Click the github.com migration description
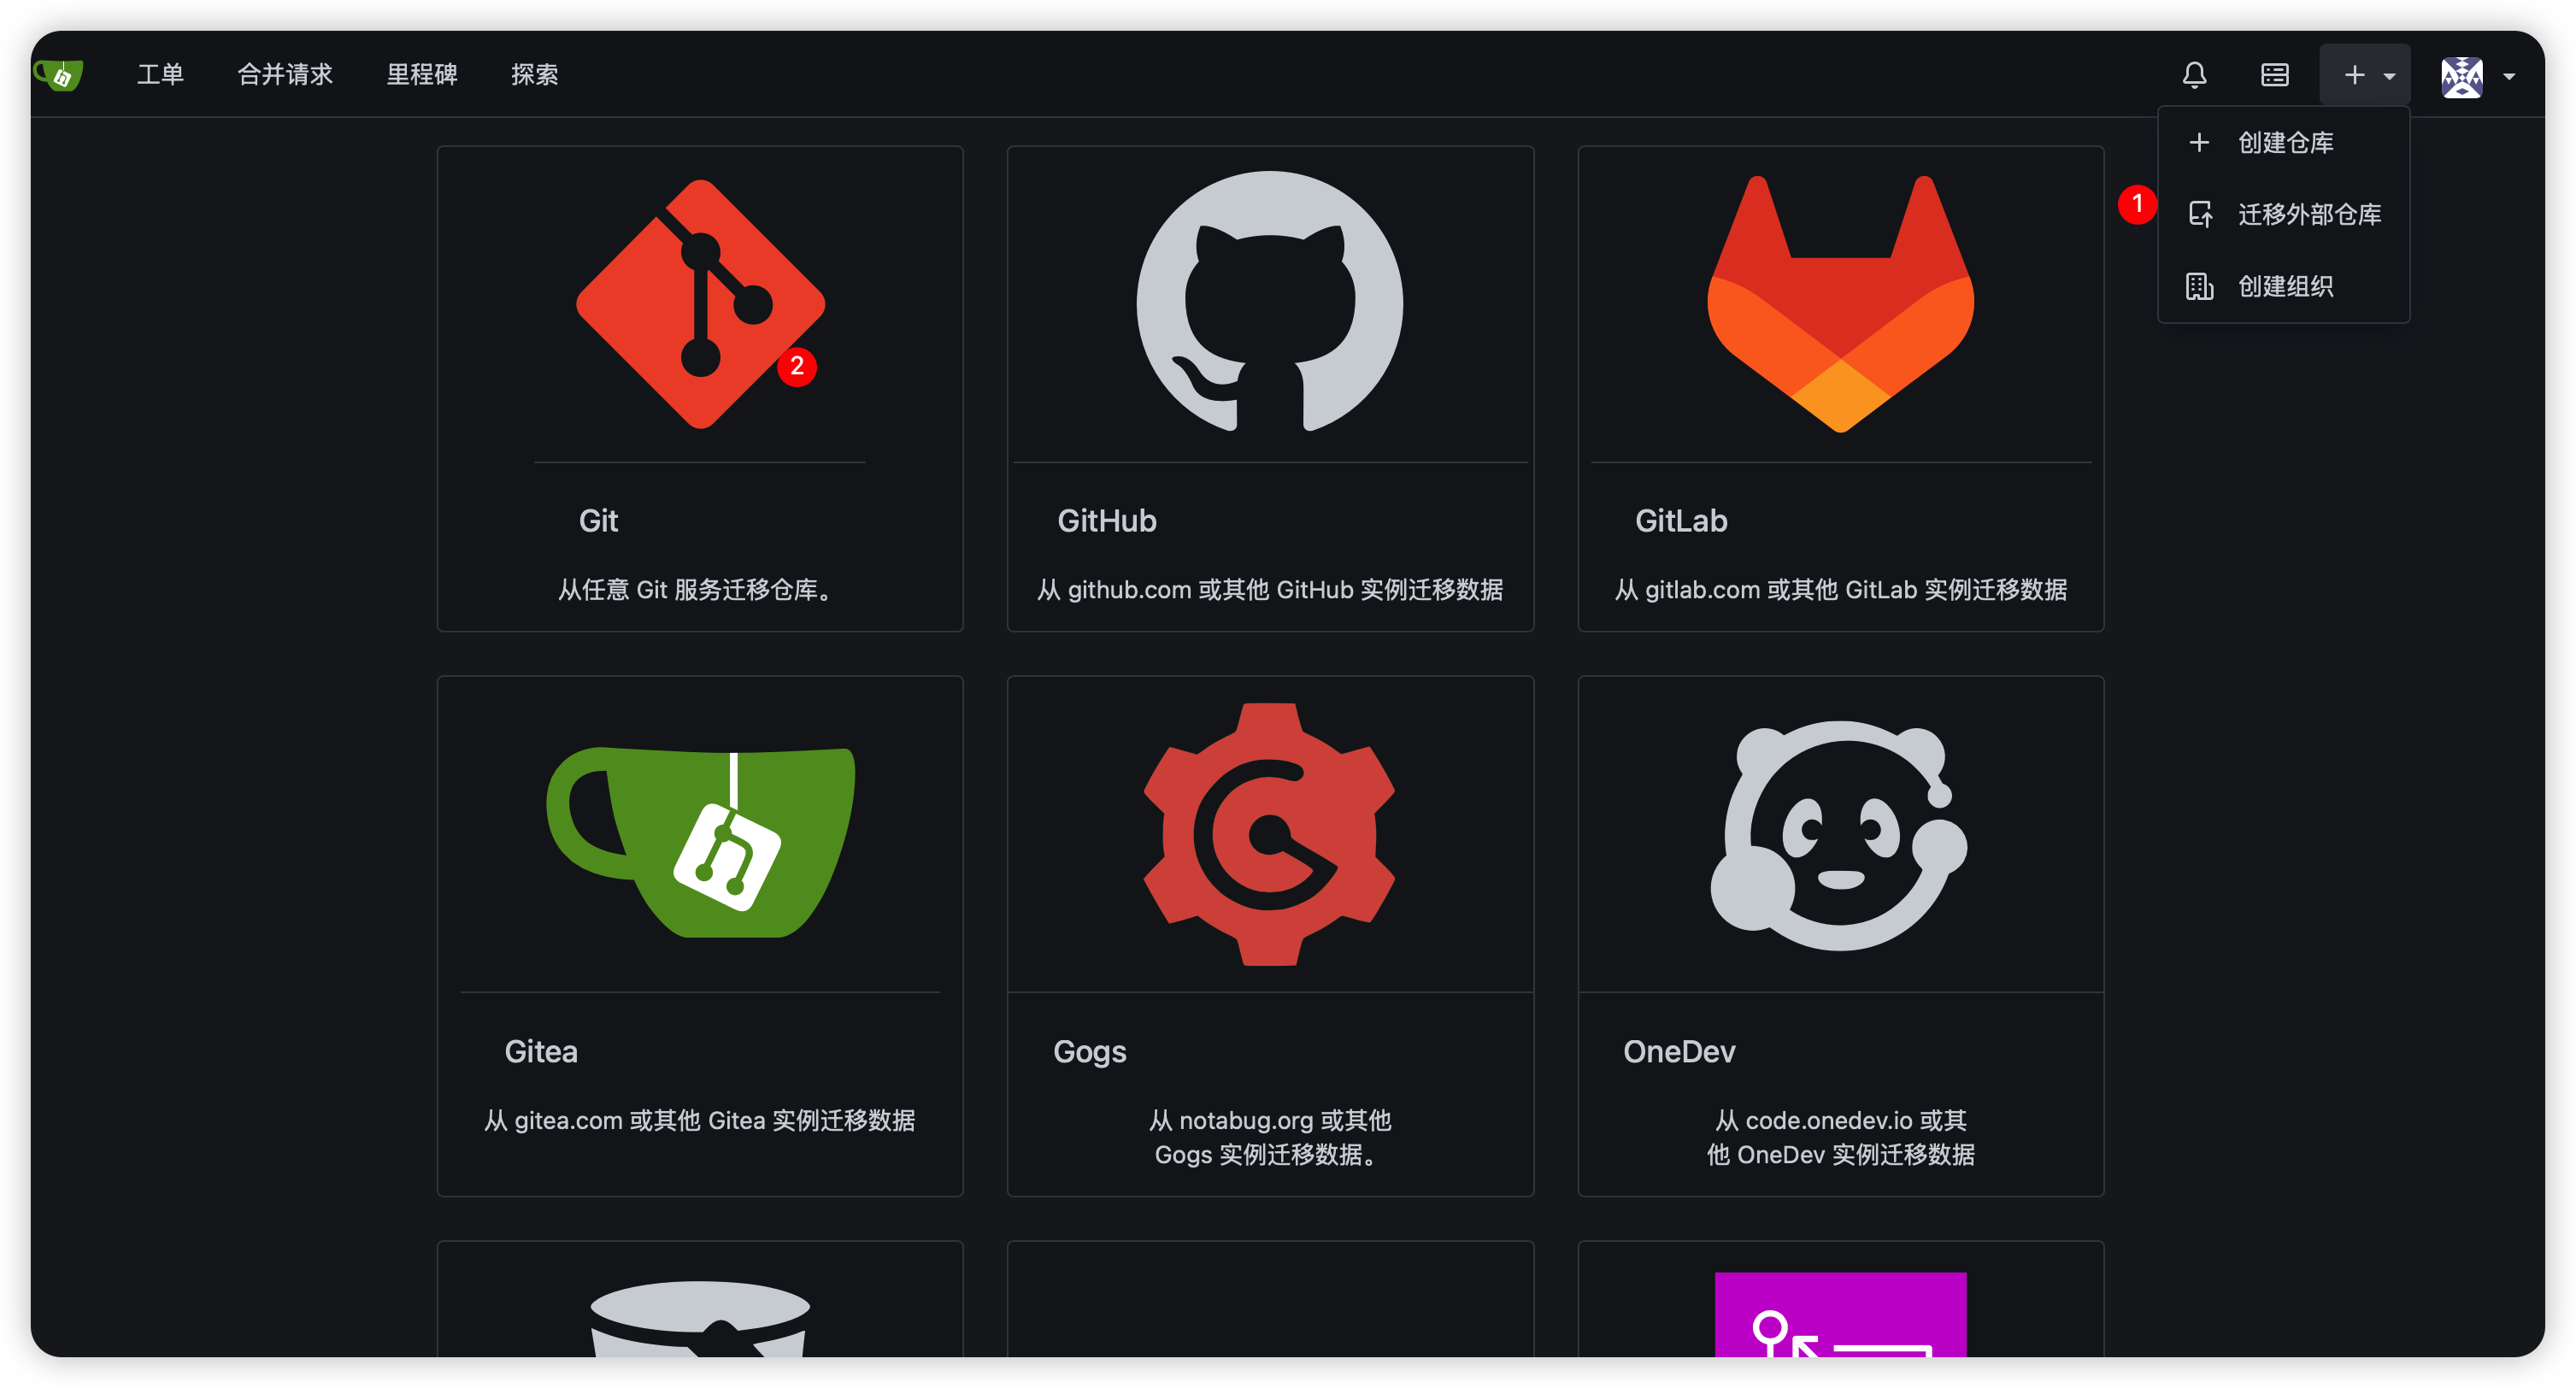Screen dimensions: 2576x1388 click(x=1270, y=590)
